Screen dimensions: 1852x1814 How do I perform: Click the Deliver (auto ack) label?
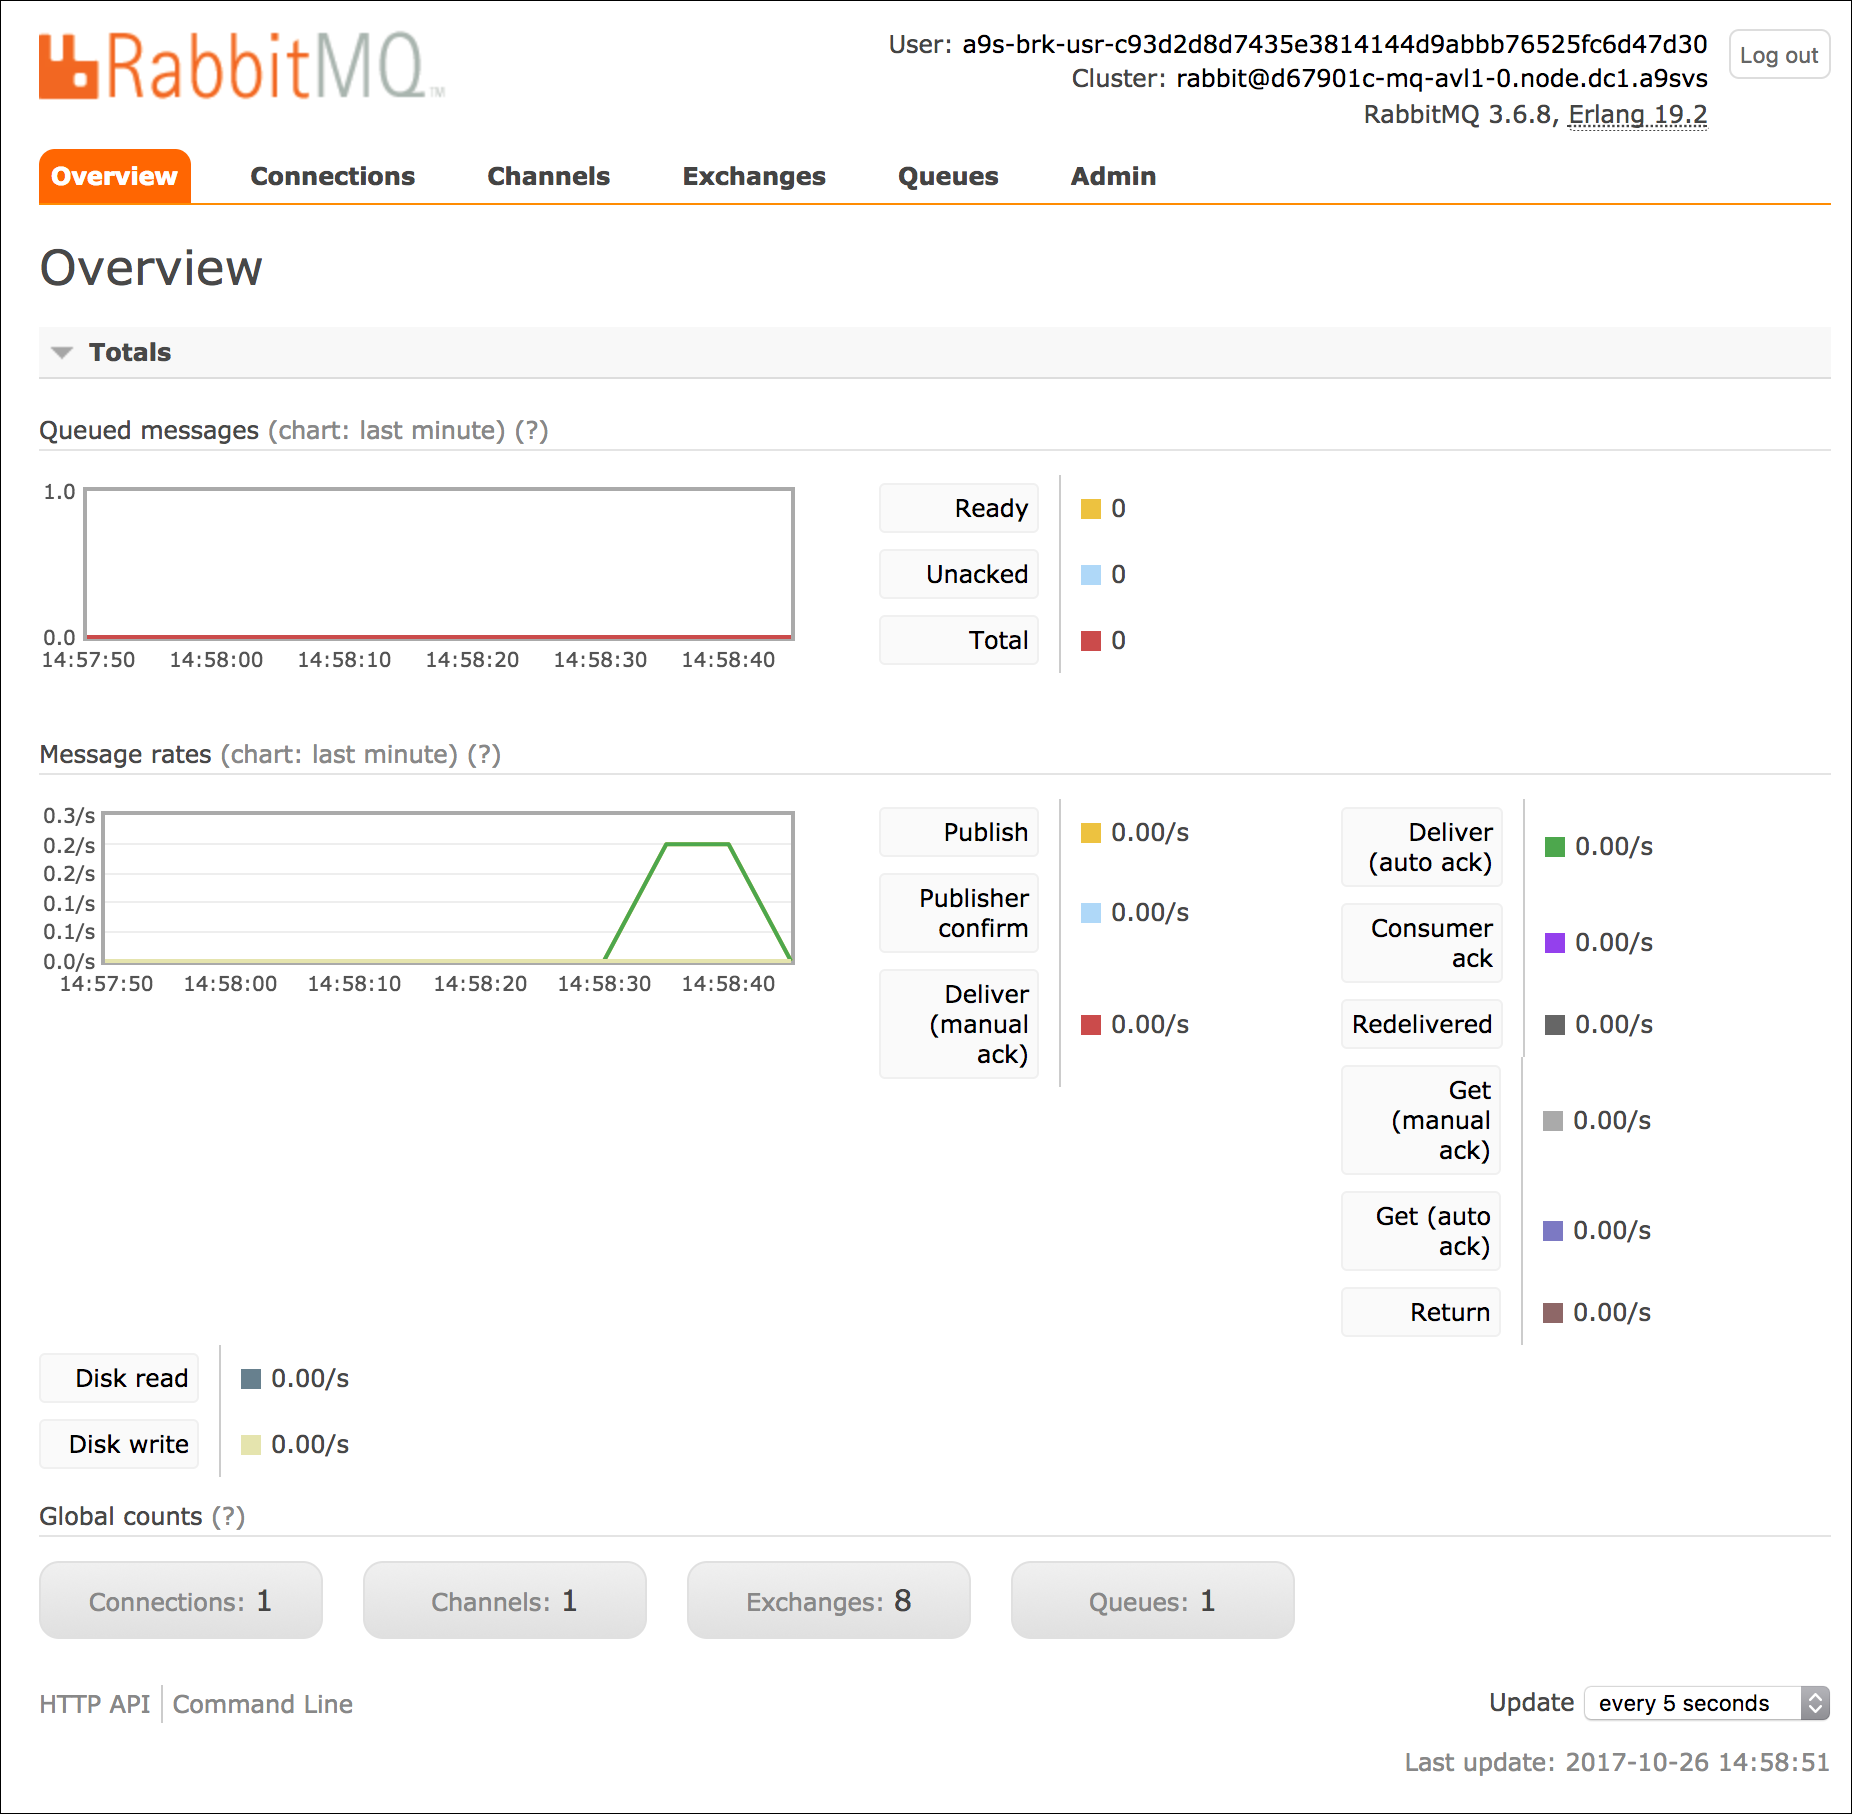pos(1422,847)
